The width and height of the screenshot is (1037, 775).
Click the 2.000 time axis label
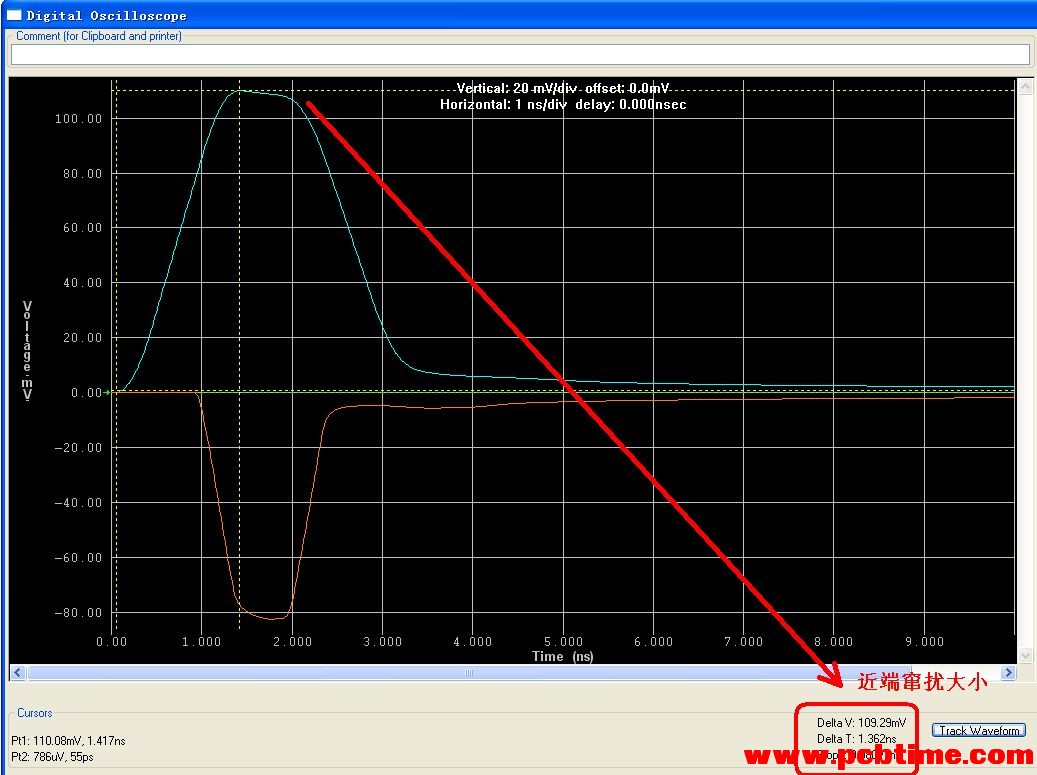click(292, 641)
